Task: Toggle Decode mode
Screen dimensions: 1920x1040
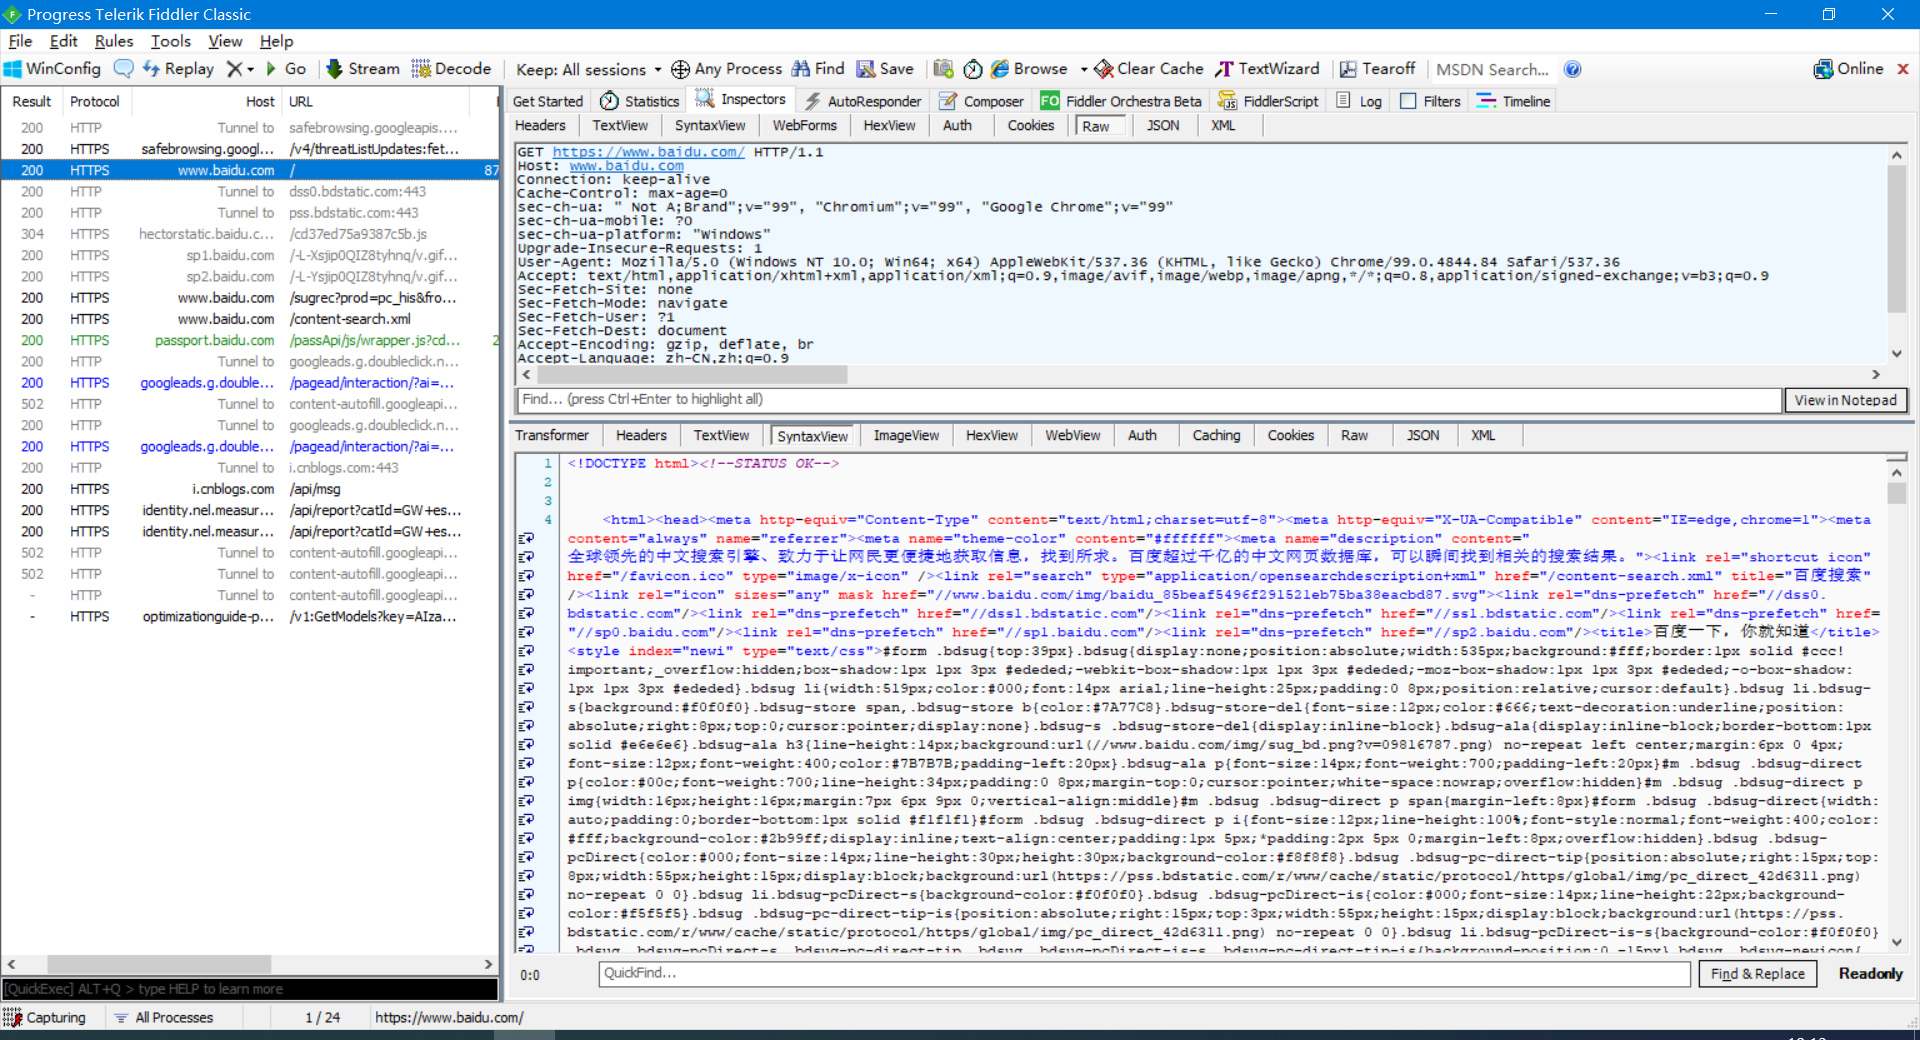Action: tap(452, 69)
